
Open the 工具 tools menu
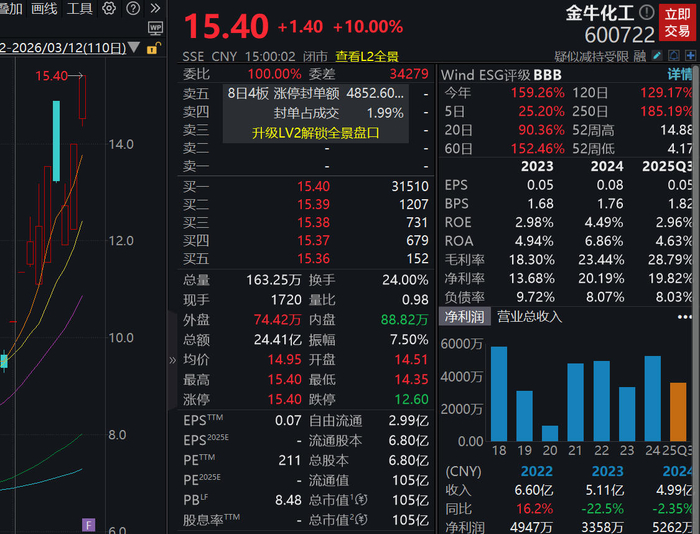[79, 8]
